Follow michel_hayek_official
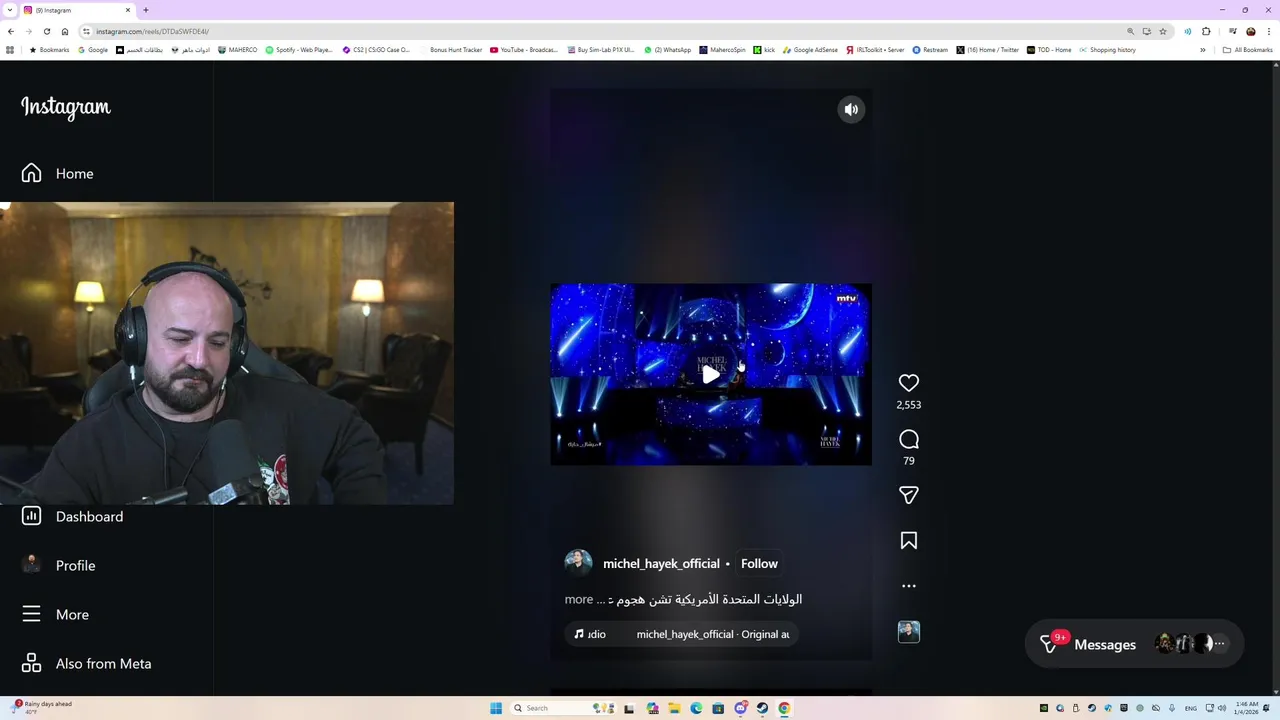This screenshot has height=720, width=1280. pyautogui.click(x=759, y=564)
